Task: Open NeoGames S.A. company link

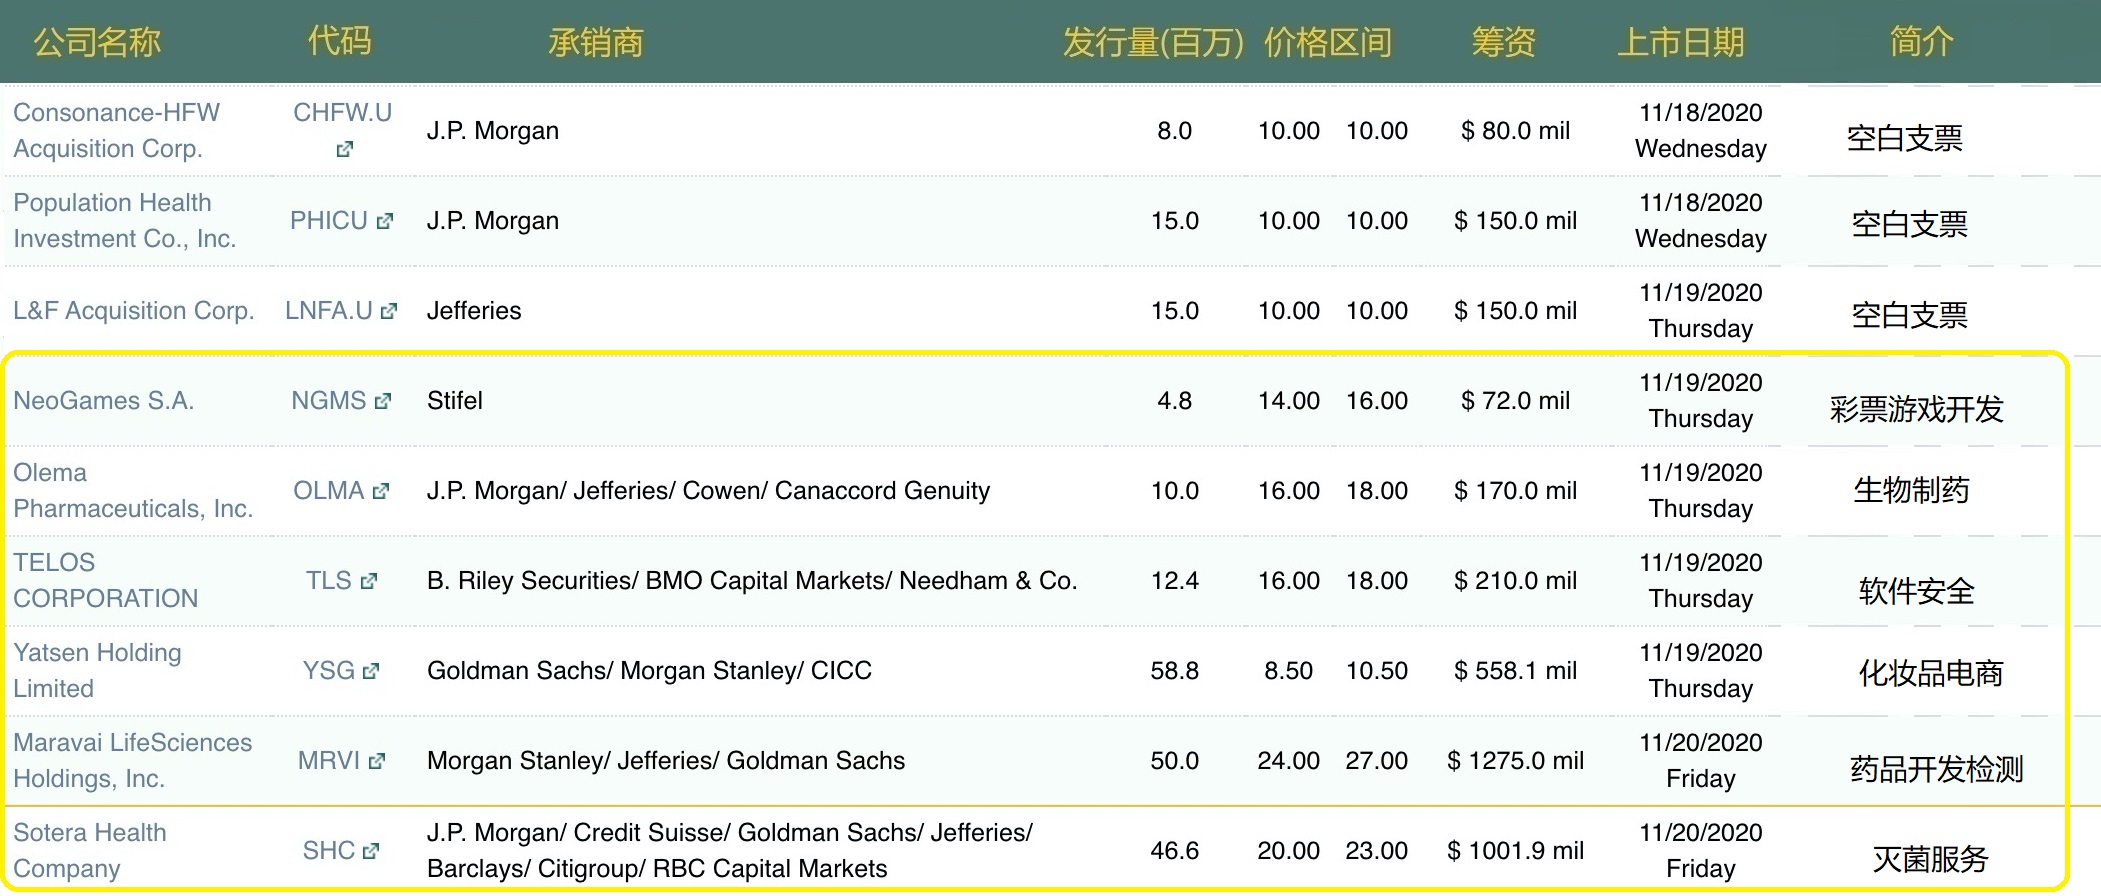Action: pyautogui.click(x=104, y=401)
